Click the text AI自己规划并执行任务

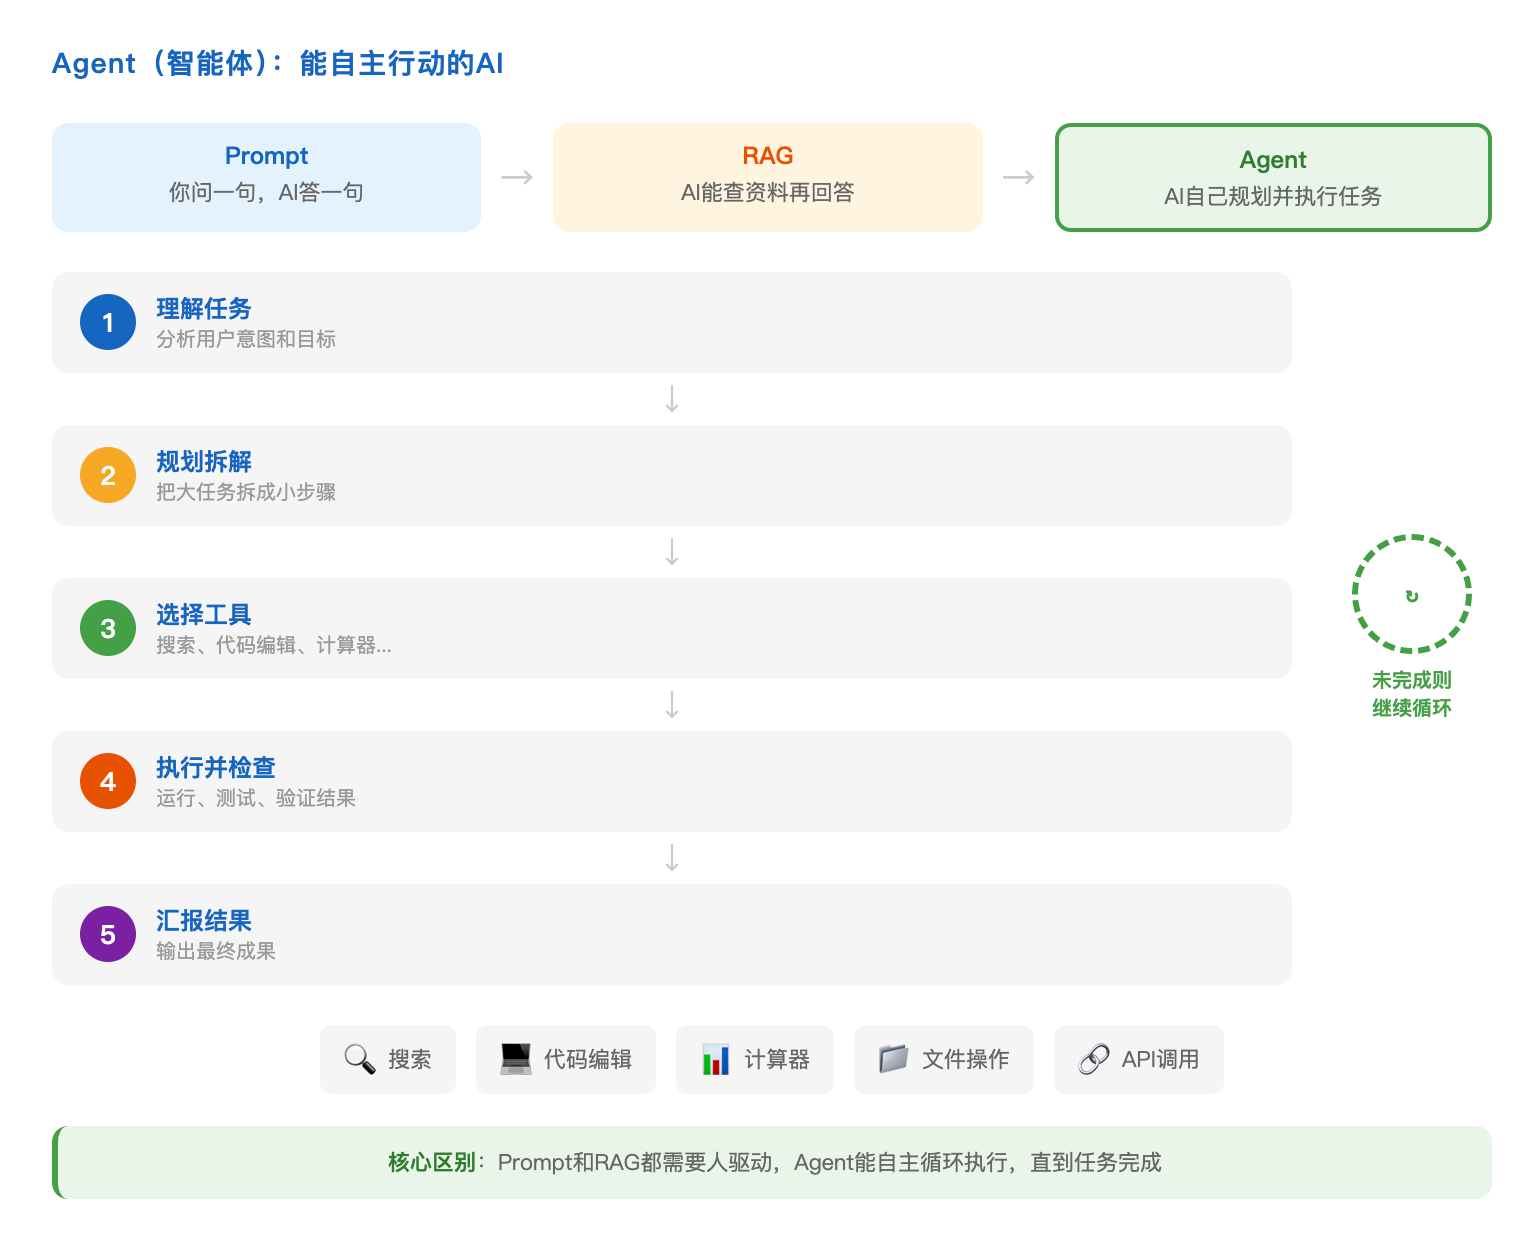tap(1273, 196)
